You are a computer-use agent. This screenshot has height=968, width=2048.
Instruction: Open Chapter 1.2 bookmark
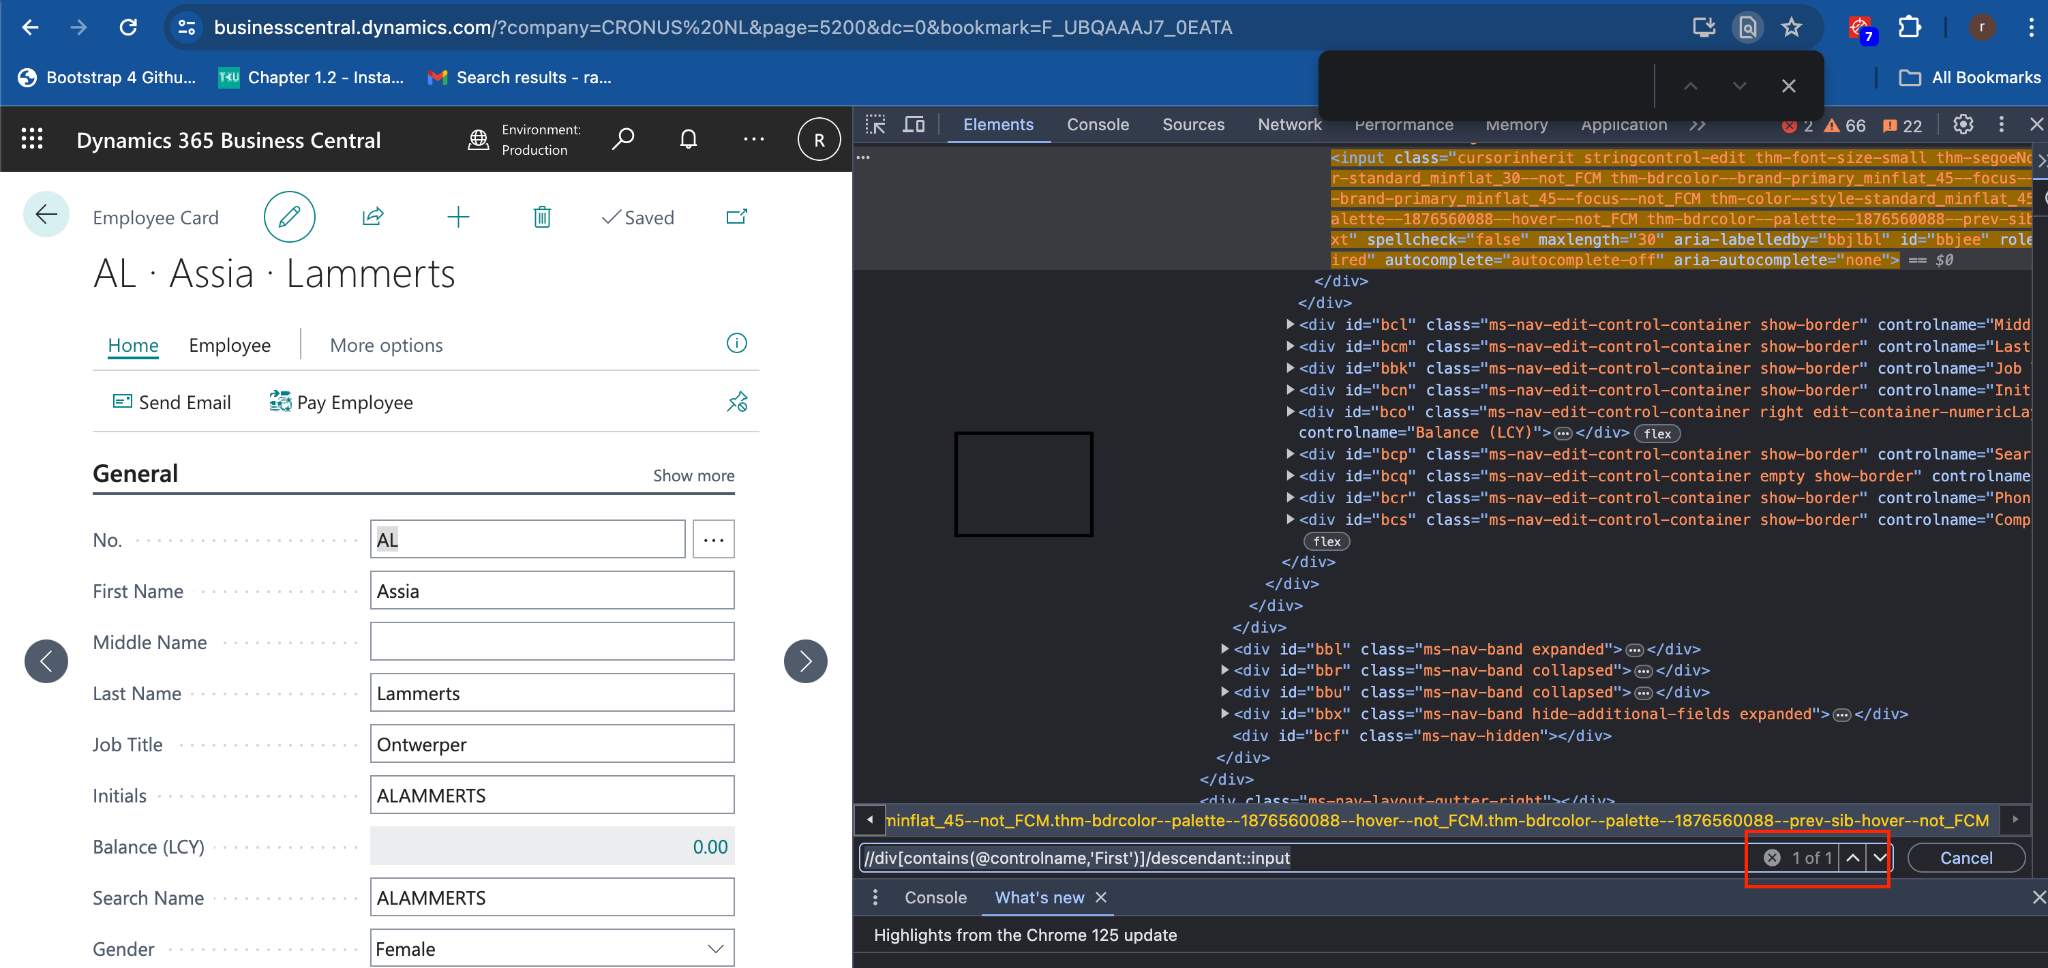(x=312, y=77)
